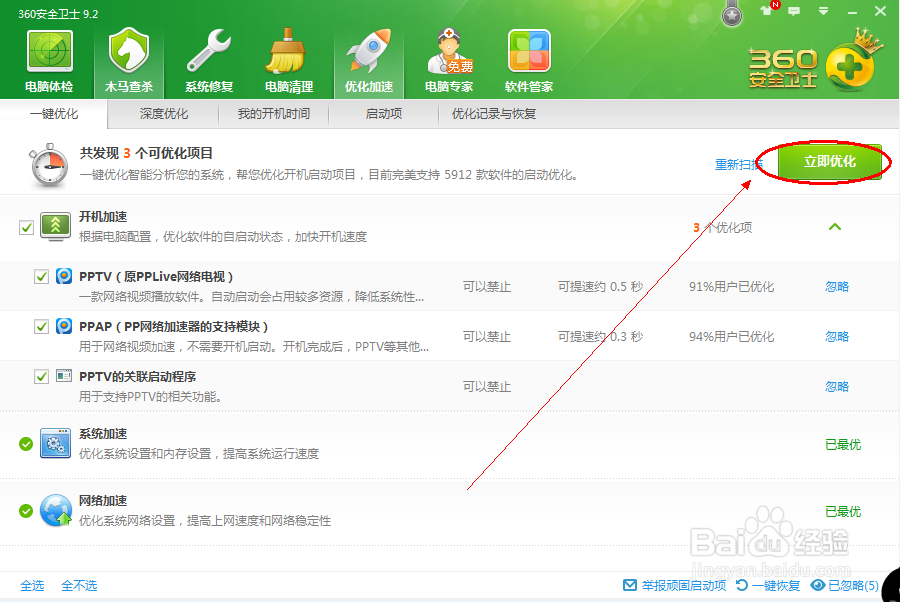Click 可以禁止 in PPAP row
This screenshot has width=900, height=602.
point(487,336)
